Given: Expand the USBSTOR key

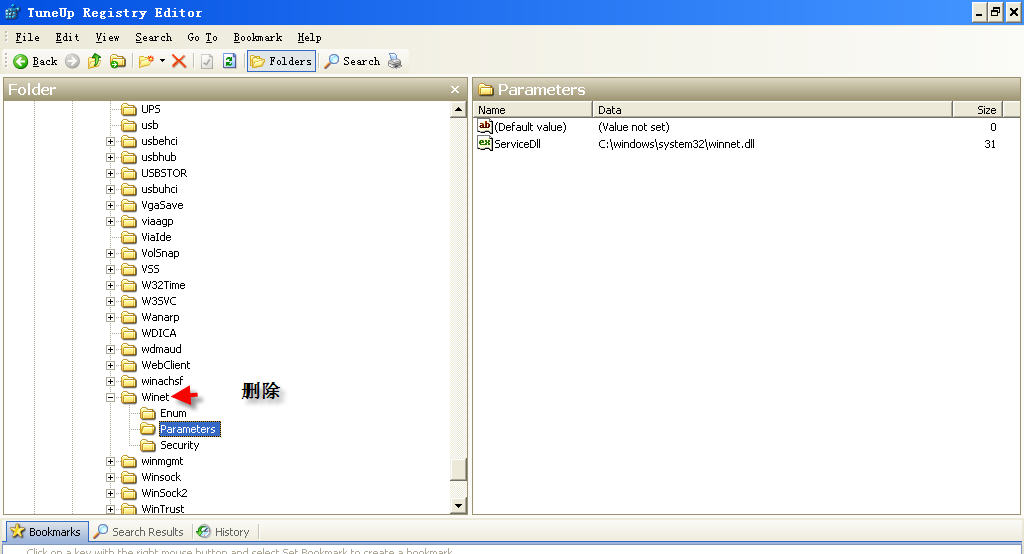Looking at the screenshot, I should pos(110,173).
